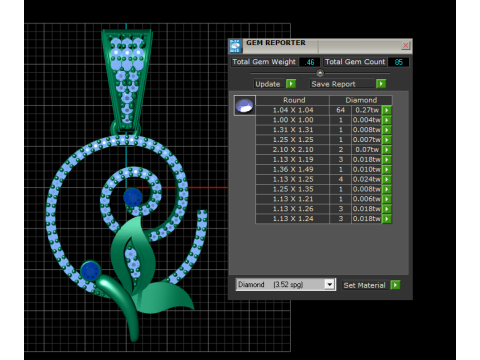Select the 1.13 X 1.24 size cell
This screenshot has height=360, width=480.
[293, 219]
